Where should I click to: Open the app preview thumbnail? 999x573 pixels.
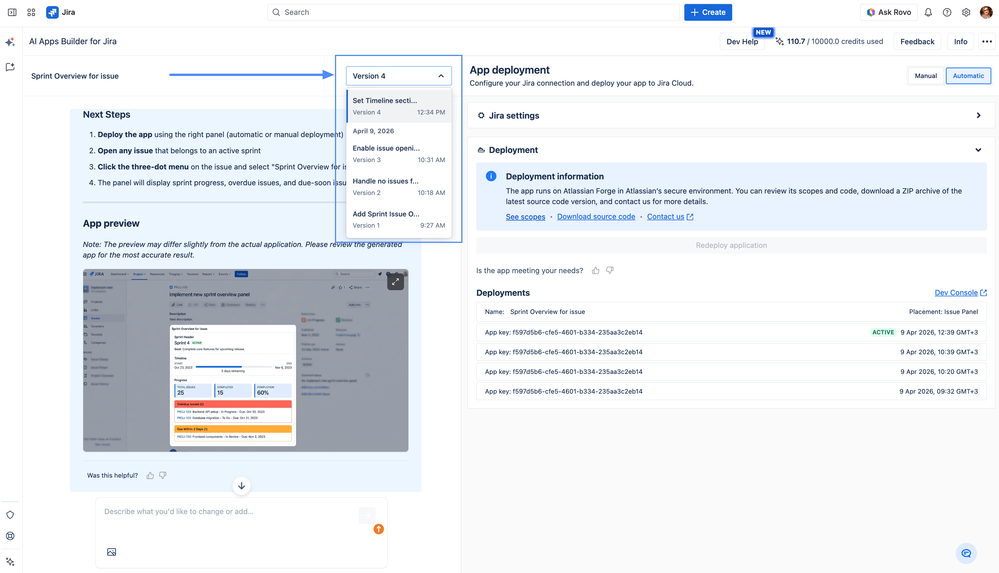245,361
